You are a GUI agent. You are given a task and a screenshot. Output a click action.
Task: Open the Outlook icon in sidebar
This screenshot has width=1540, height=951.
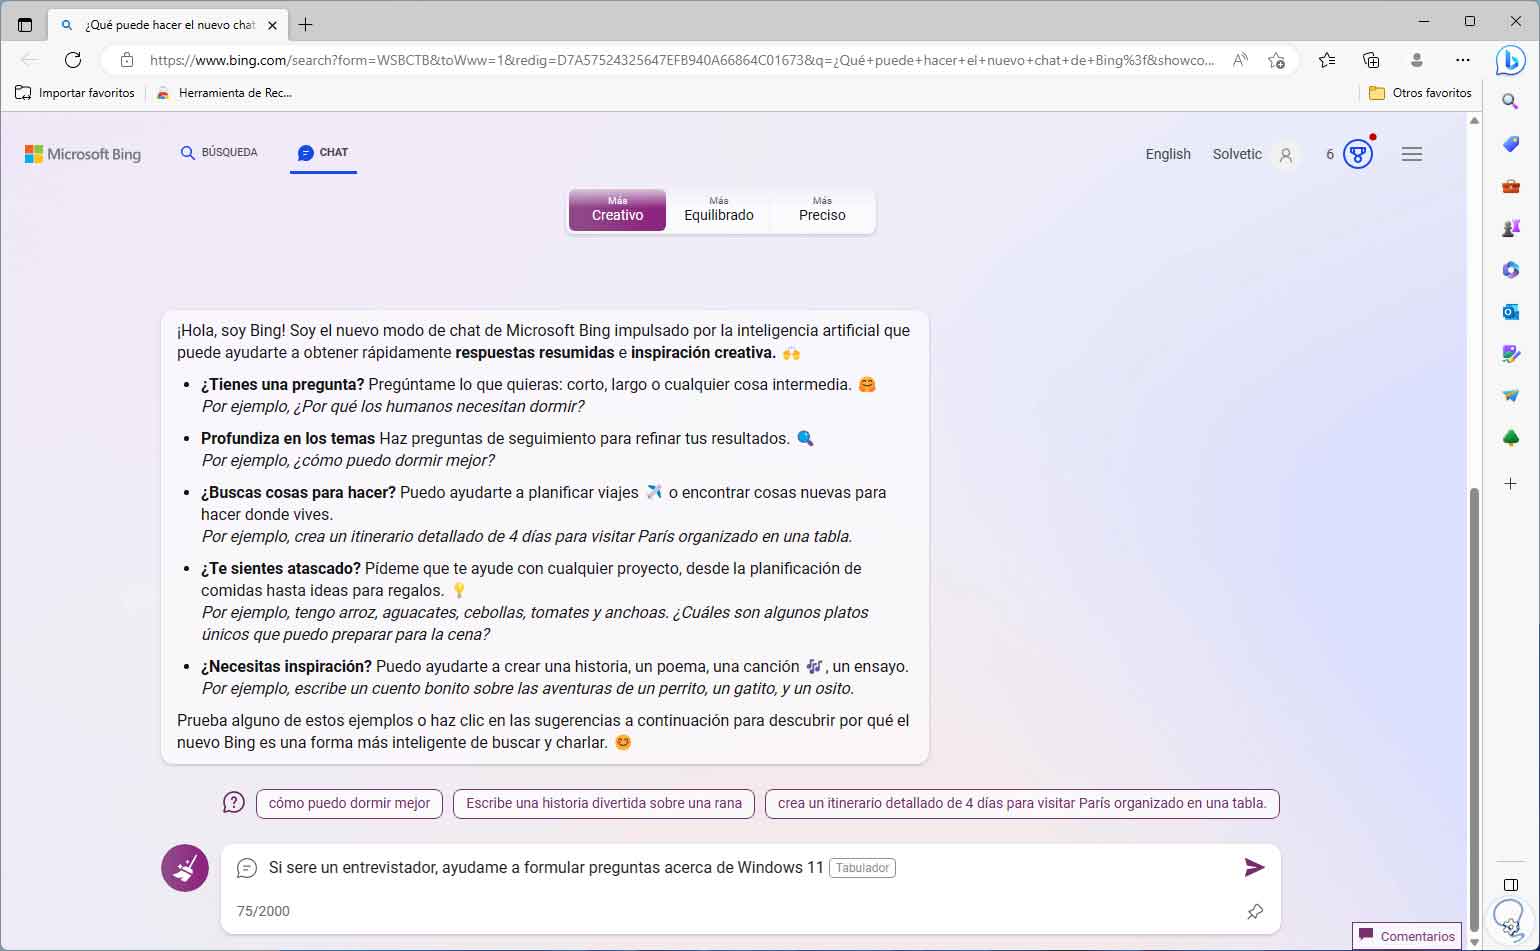[1510, 312]
